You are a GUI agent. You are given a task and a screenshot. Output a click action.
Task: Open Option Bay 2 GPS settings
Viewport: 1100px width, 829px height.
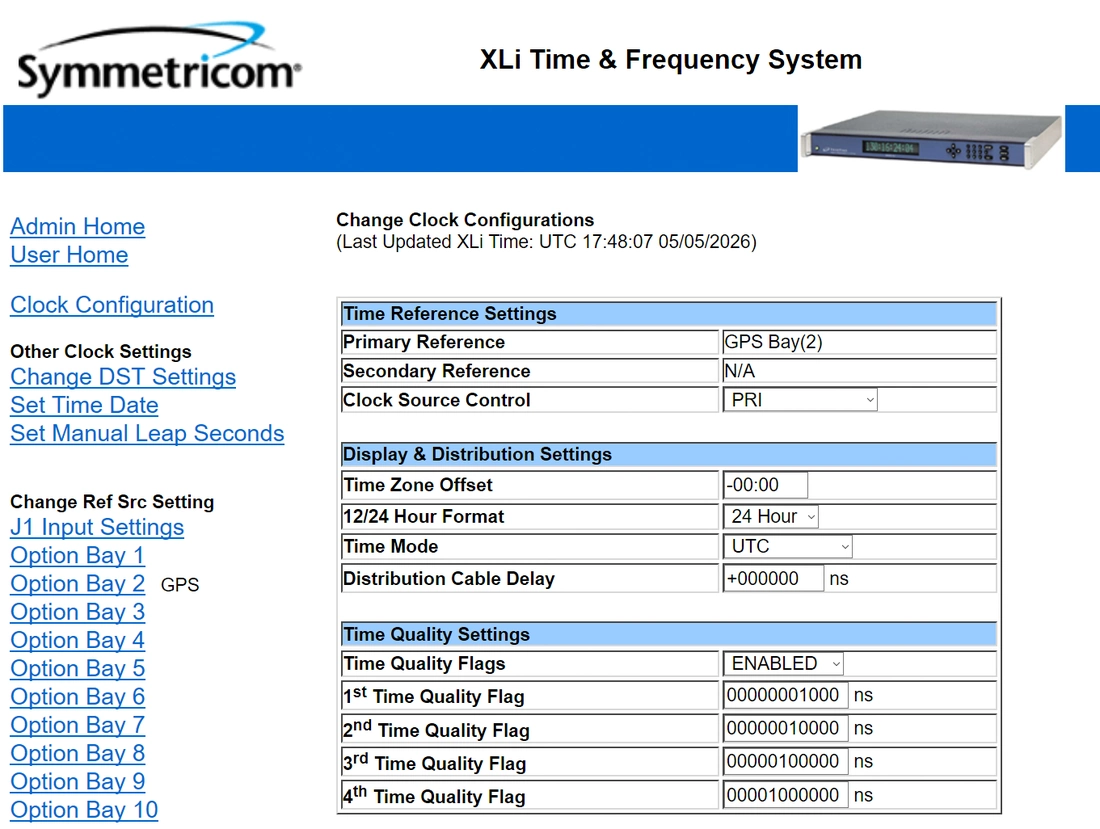[x=78, y=584]
